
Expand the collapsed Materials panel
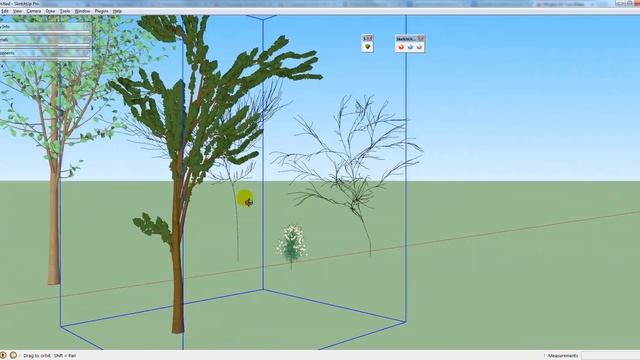pos(45,40)
